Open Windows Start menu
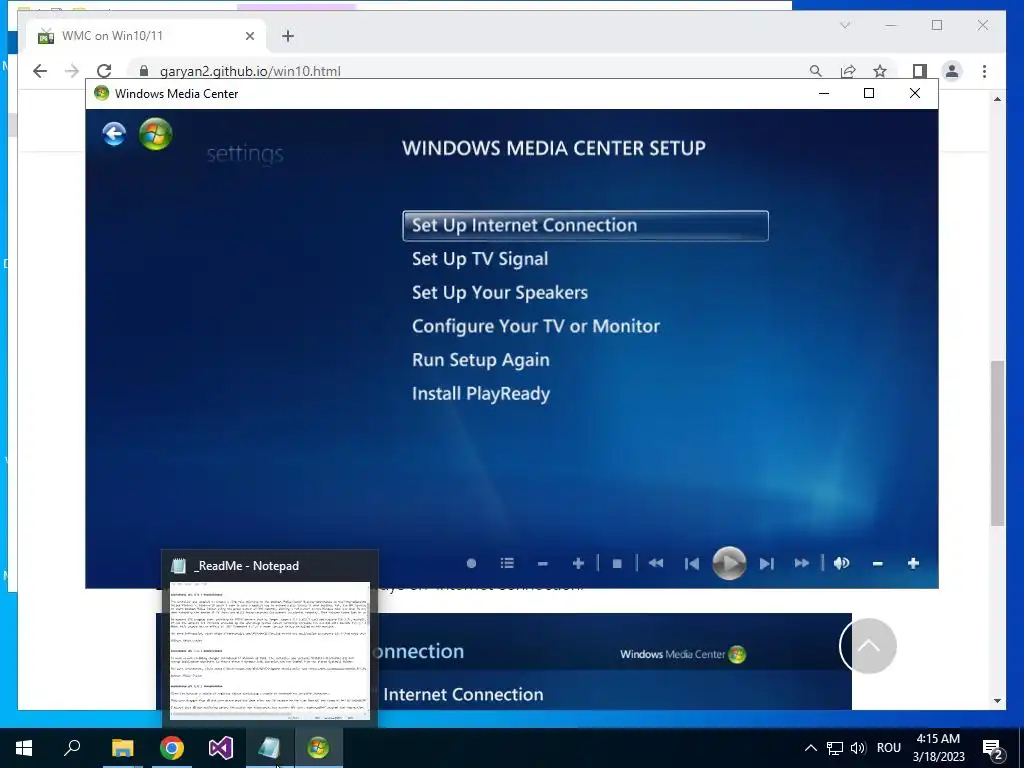 pyautogui.click(x=24, y=748)
